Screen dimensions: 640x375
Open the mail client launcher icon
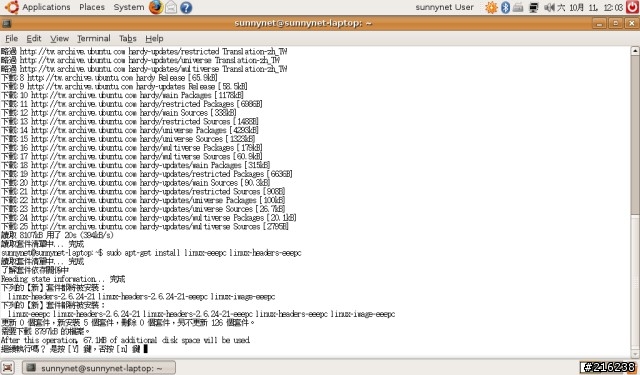(171, 7)
